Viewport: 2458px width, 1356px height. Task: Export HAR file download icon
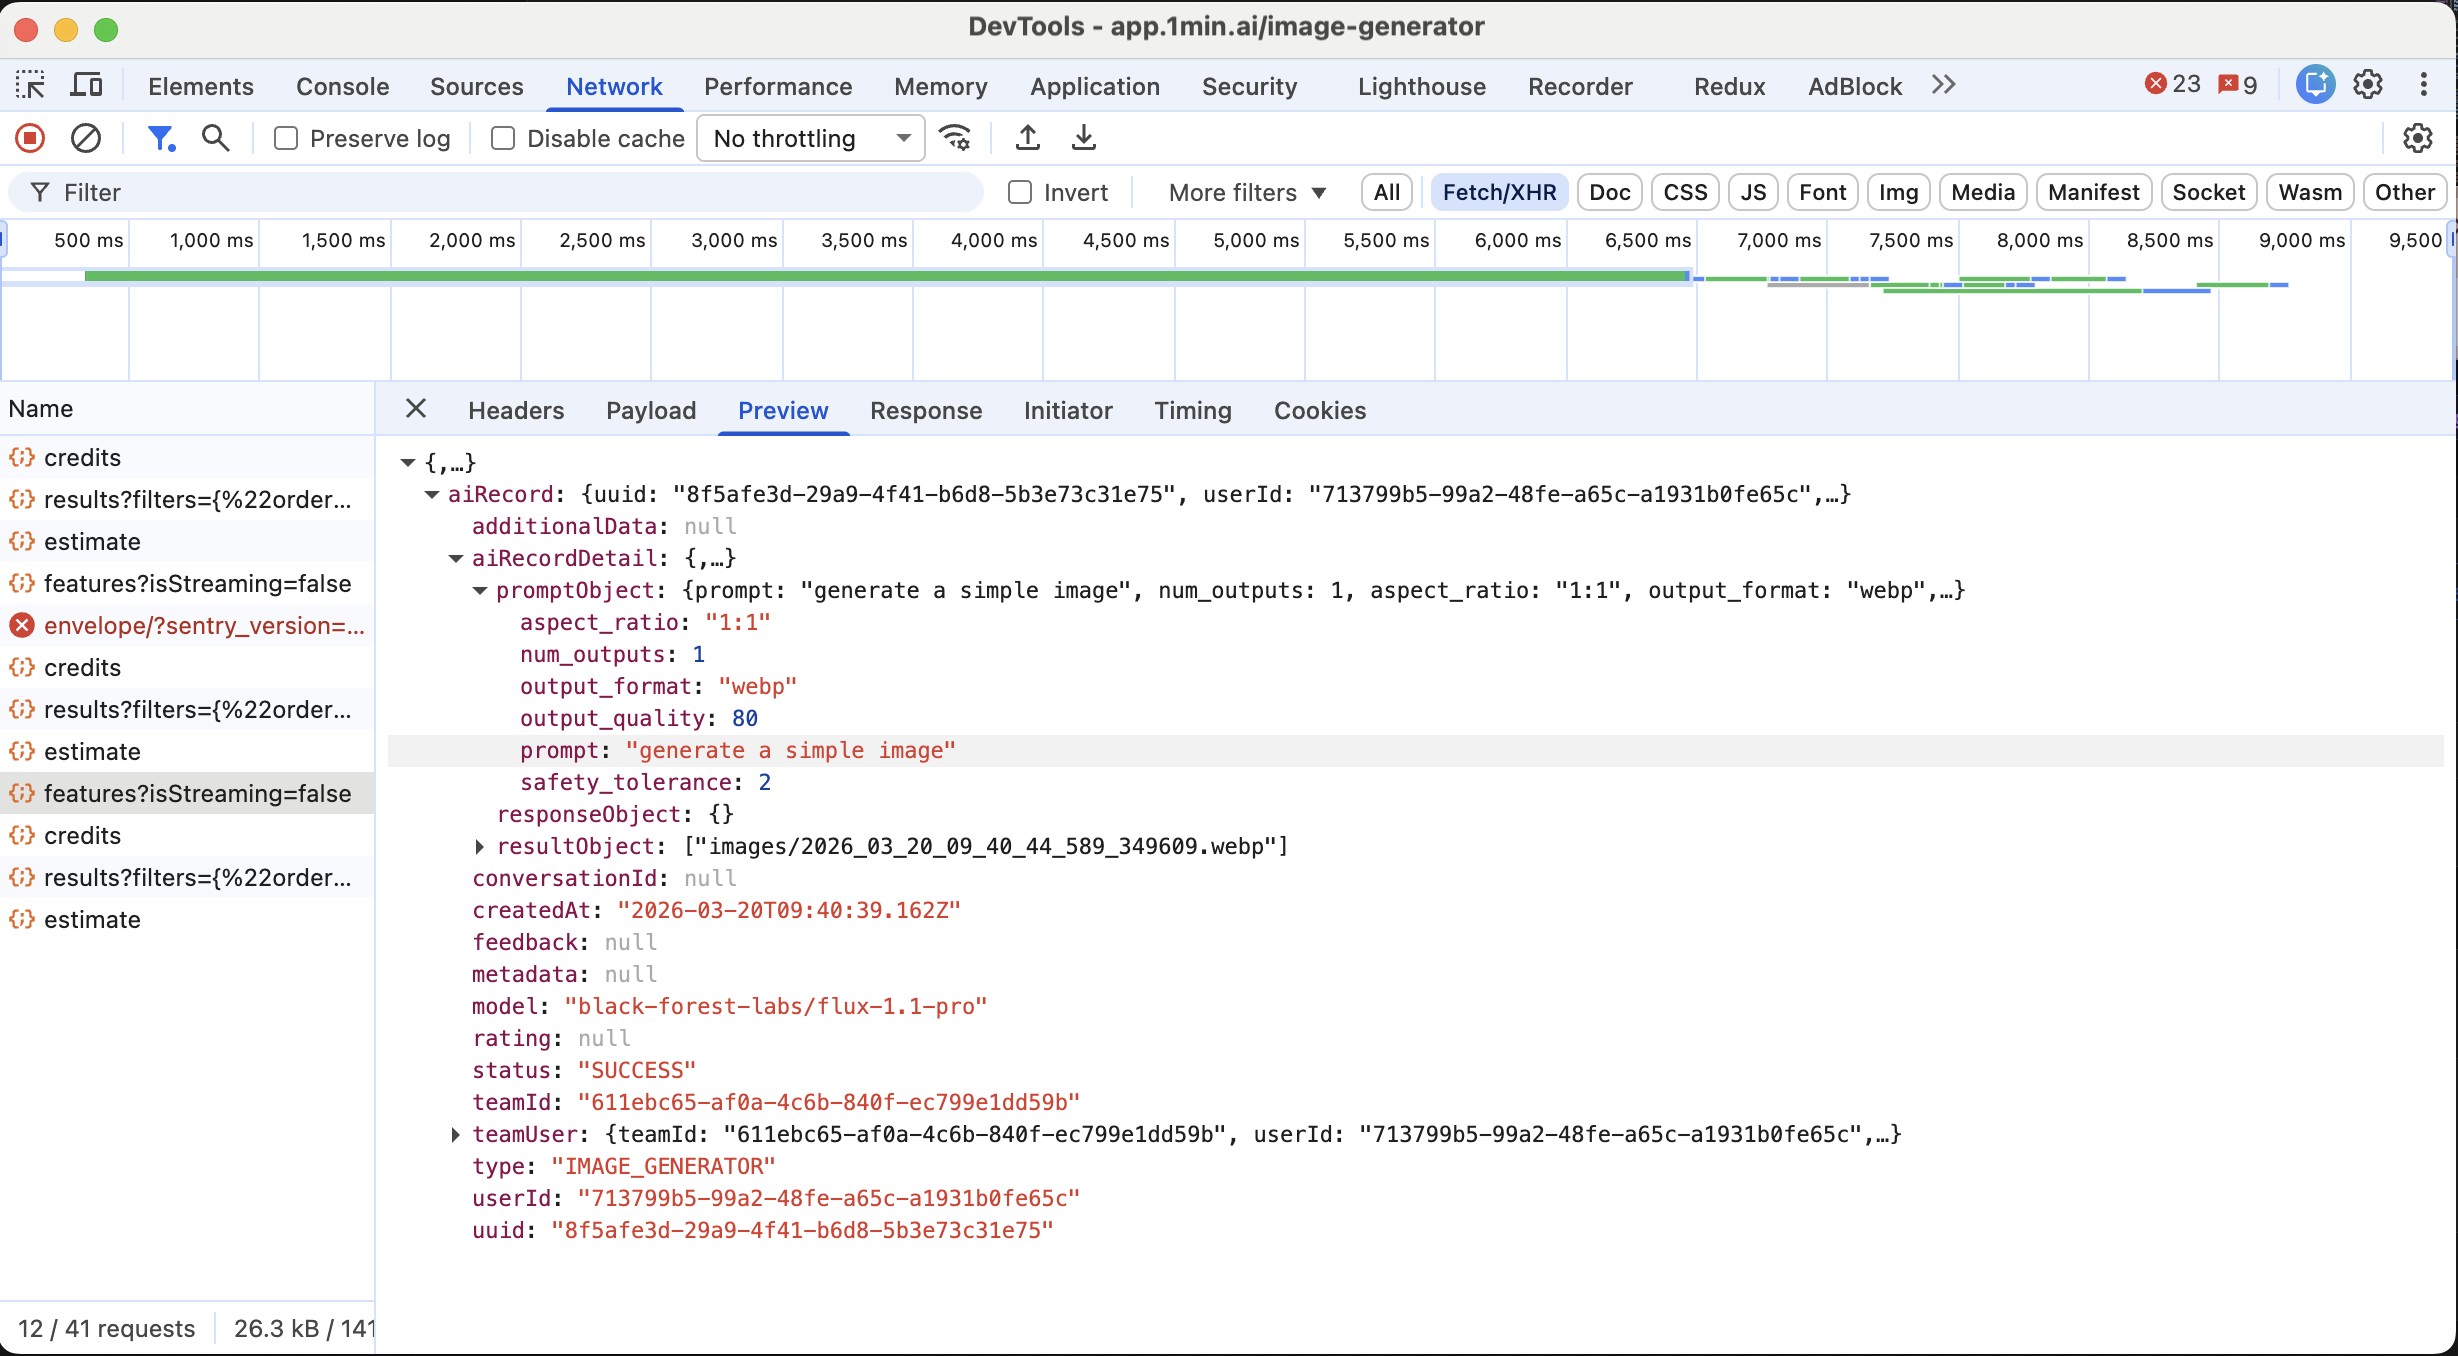click(1083, 138)
